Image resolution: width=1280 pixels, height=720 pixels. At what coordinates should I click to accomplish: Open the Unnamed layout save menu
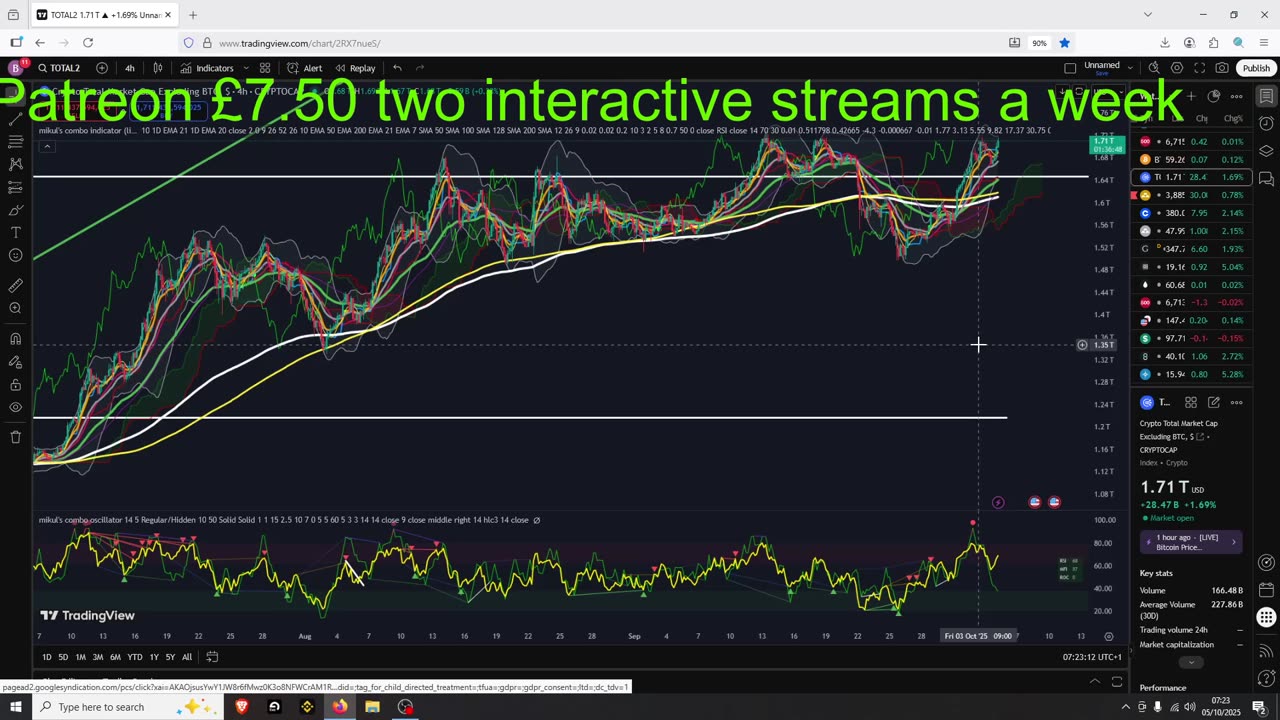pyautogui.click(x=1102, y=68)
